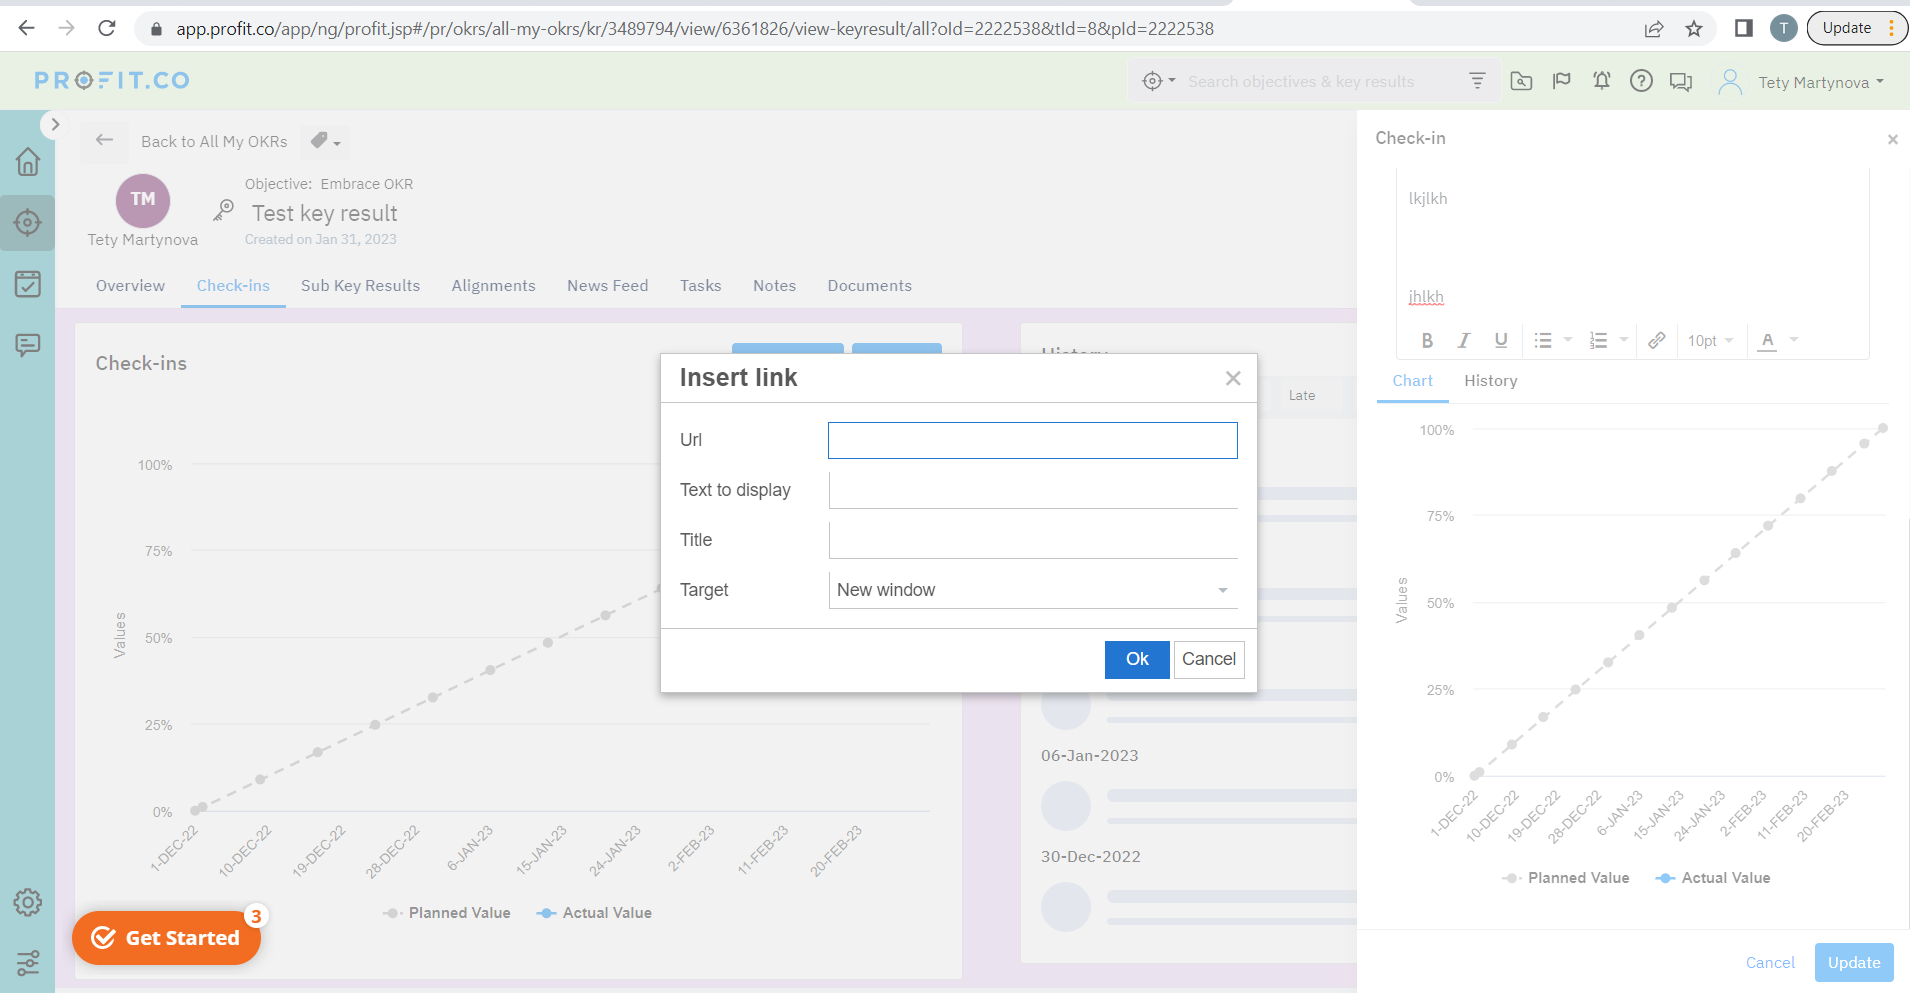Click the search filter lines icon
Image resolution: width=1910 pixels, height=993 pixels.
click(x=1477, y=81)
